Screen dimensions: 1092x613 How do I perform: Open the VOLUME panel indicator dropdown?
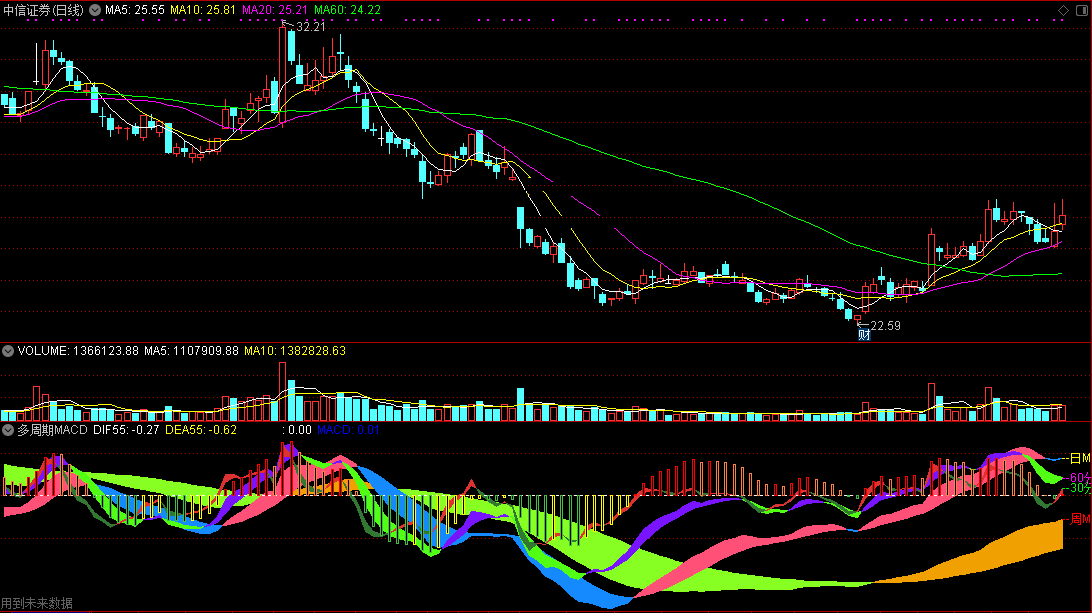pyautogui.click(x=8, y=351)
